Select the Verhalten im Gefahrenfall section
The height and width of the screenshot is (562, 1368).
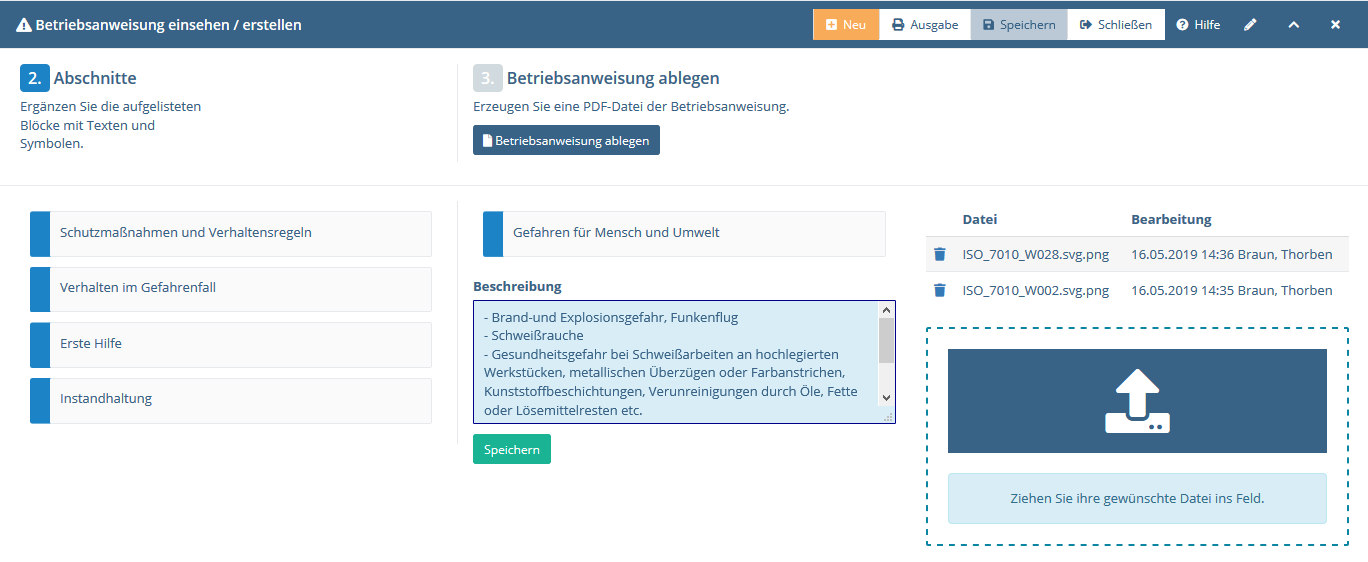[231, 288]
